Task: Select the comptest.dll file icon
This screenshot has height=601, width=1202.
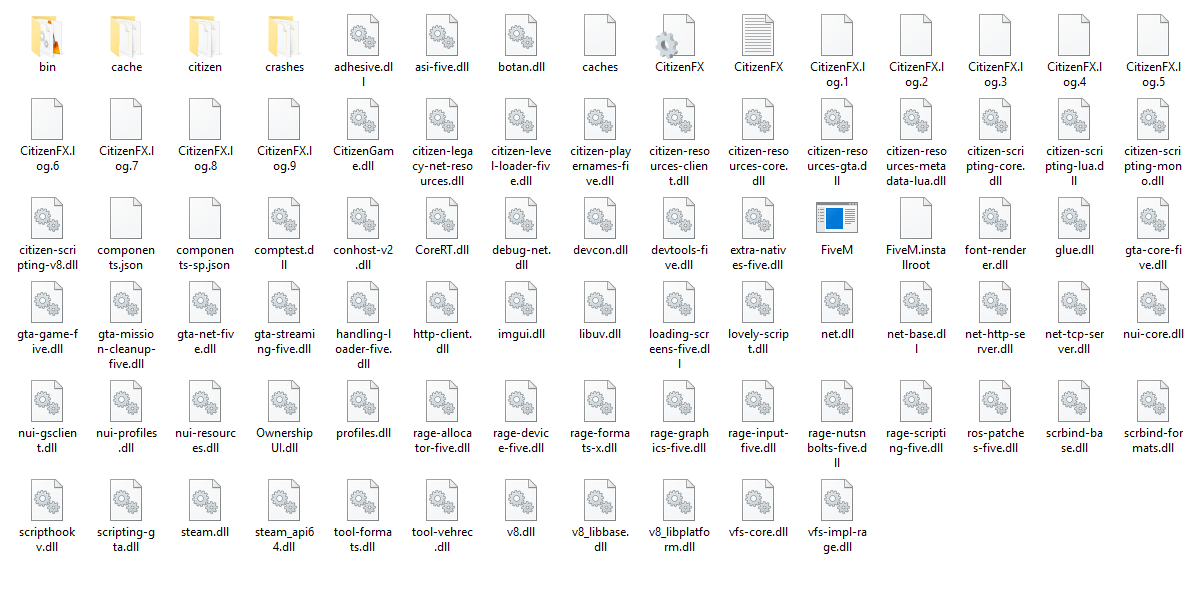Action: tap(285, 218)
